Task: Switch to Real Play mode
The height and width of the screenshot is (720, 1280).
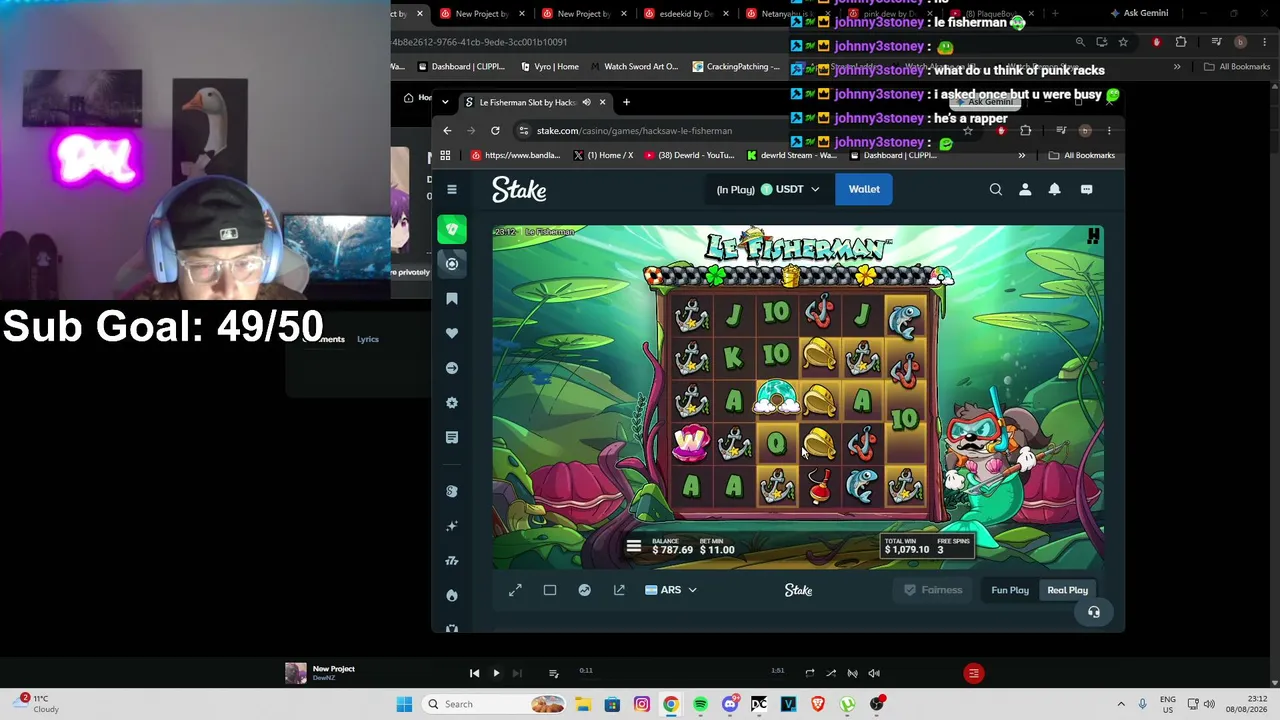Action: (x=1067, y=590)
